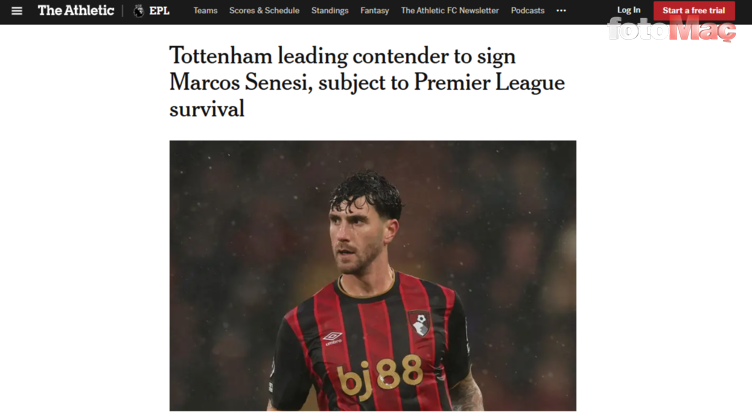Open the Teams menu
Screen dimensions: 752x416
(205, 11)
